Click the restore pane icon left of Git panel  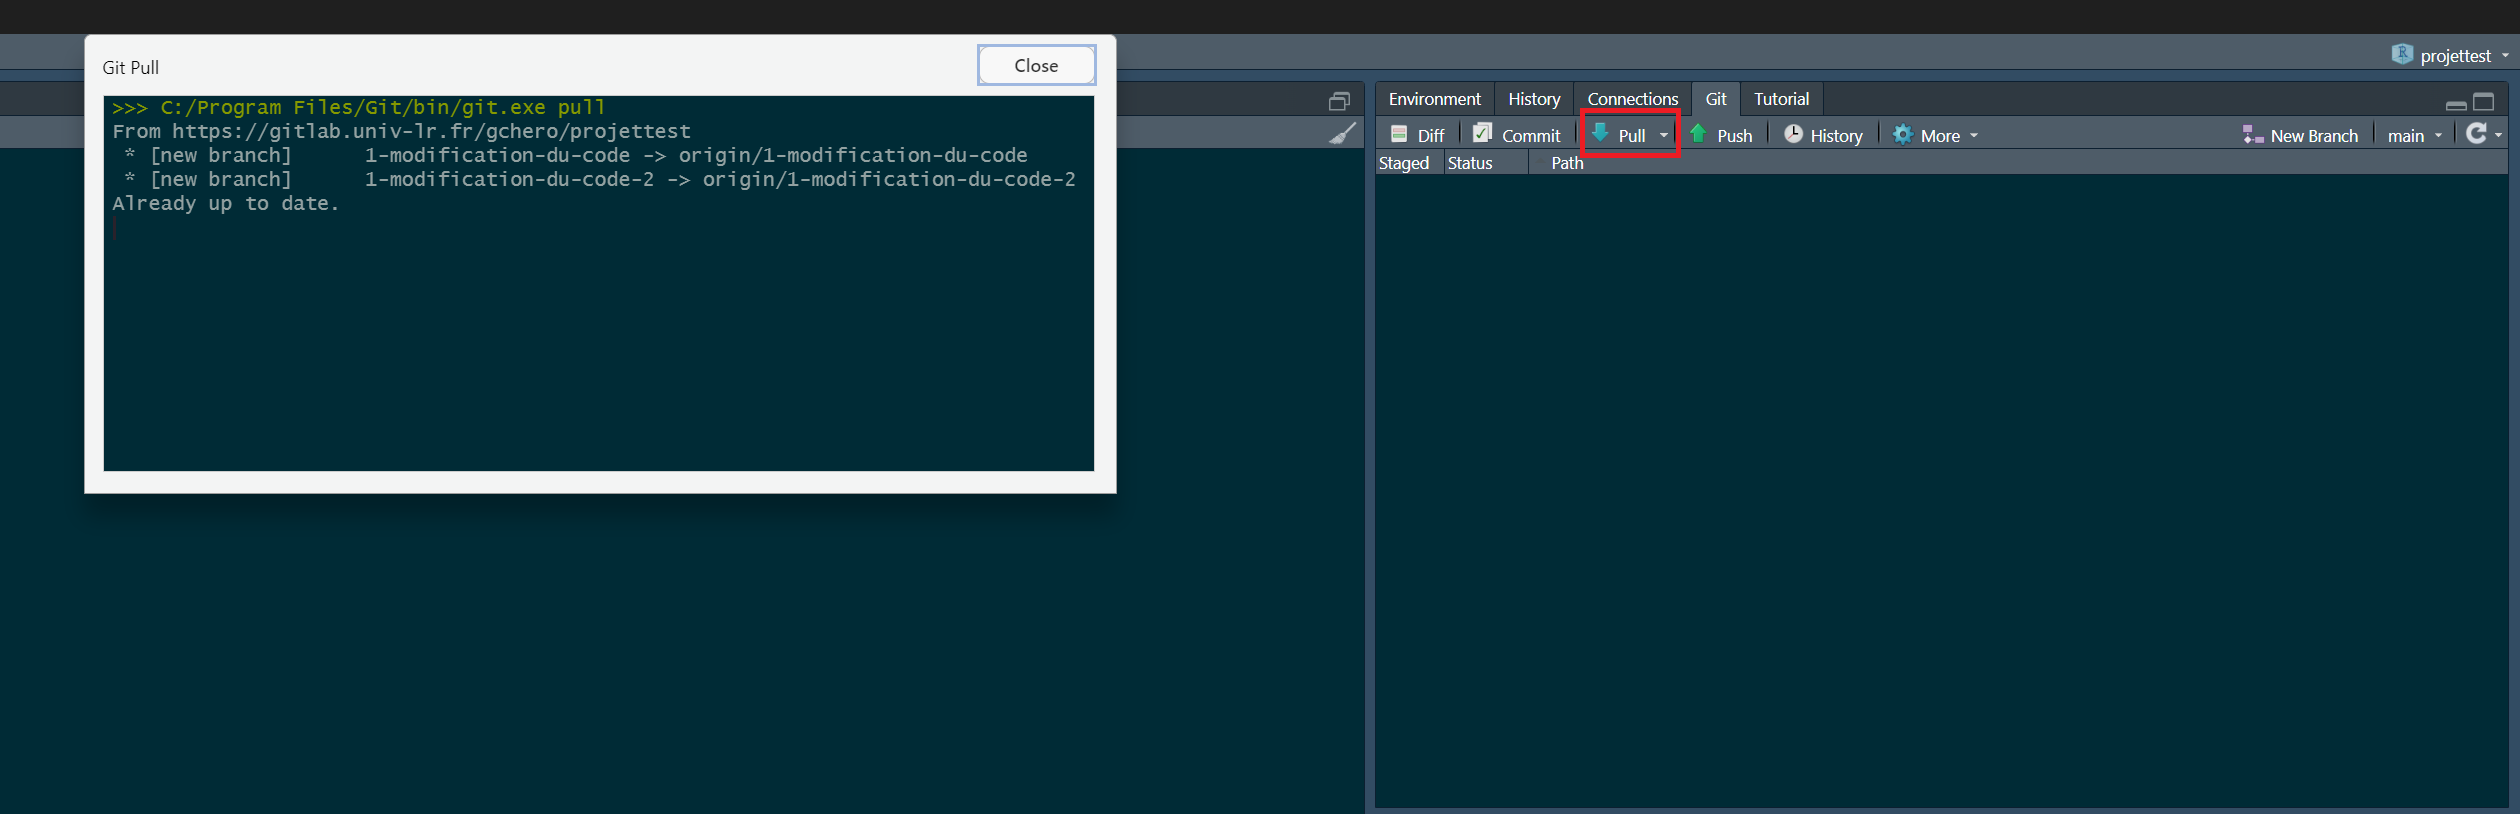[x=1339, y=101]
